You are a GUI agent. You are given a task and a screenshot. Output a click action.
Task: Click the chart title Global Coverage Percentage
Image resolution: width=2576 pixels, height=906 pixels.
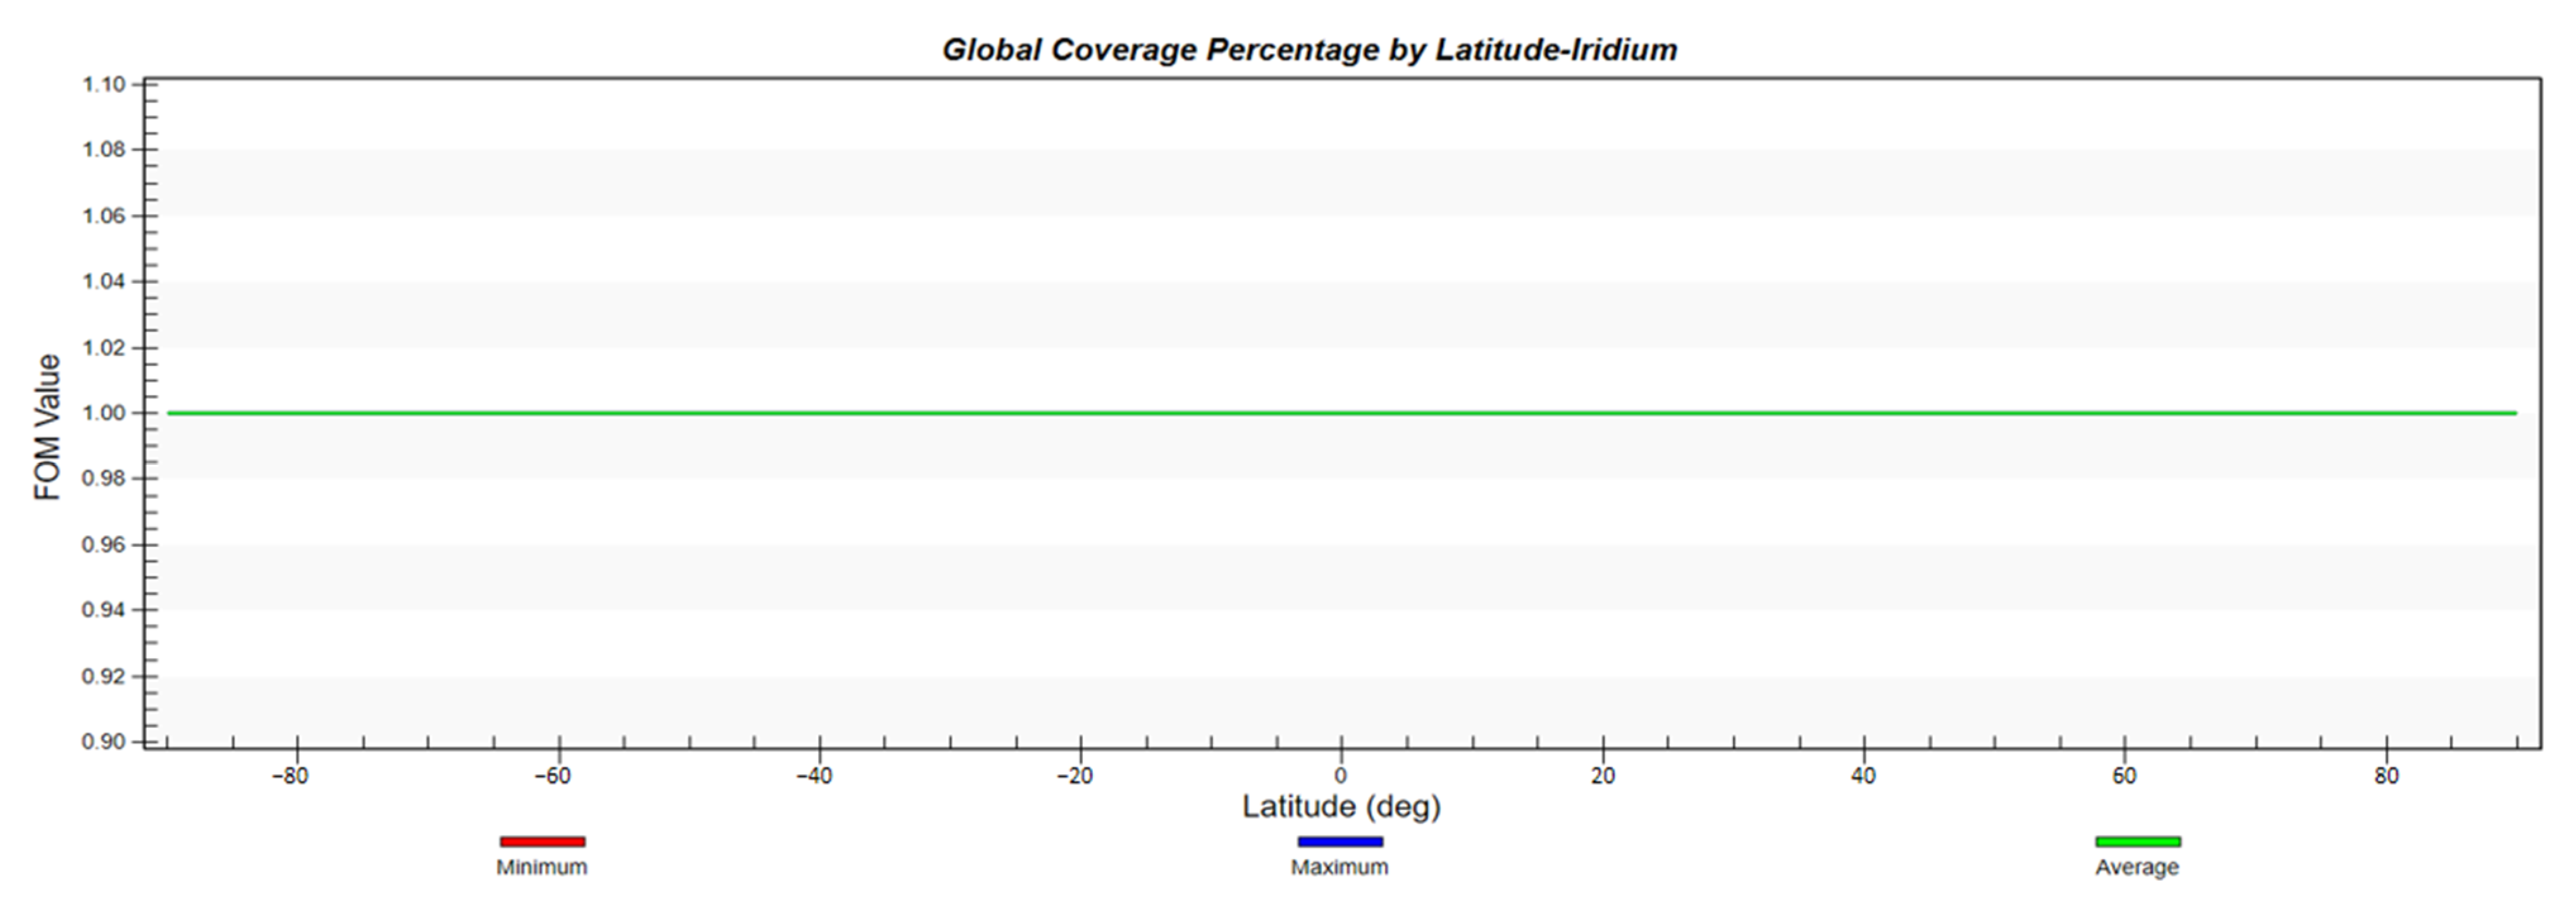(1309, 49)
